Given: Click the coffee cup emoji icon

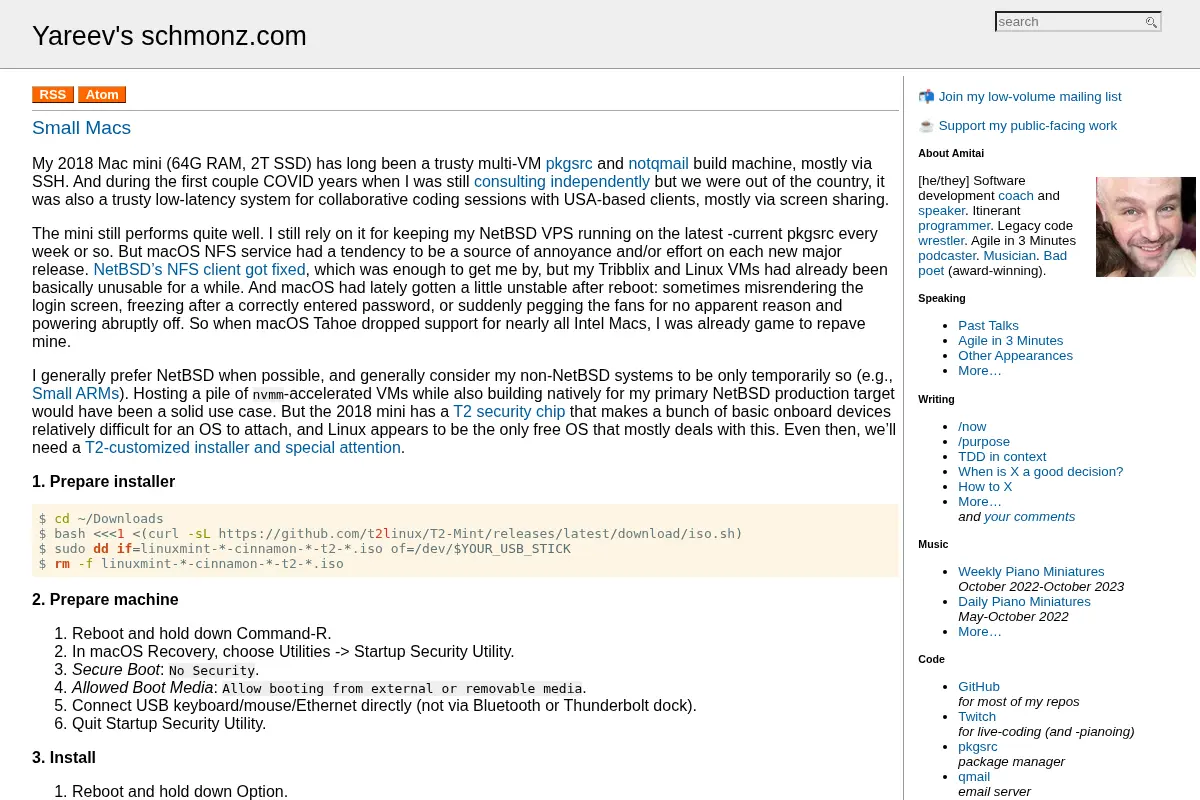Looking at the screenshot, I should [926, 126].
